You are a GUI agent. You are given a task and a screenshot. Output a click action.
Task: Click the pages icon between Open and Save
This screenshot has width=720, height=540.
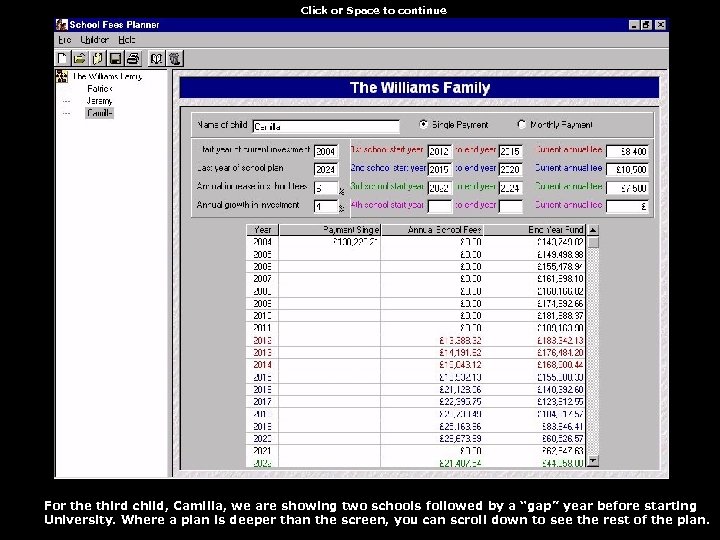tap(97, 58)
